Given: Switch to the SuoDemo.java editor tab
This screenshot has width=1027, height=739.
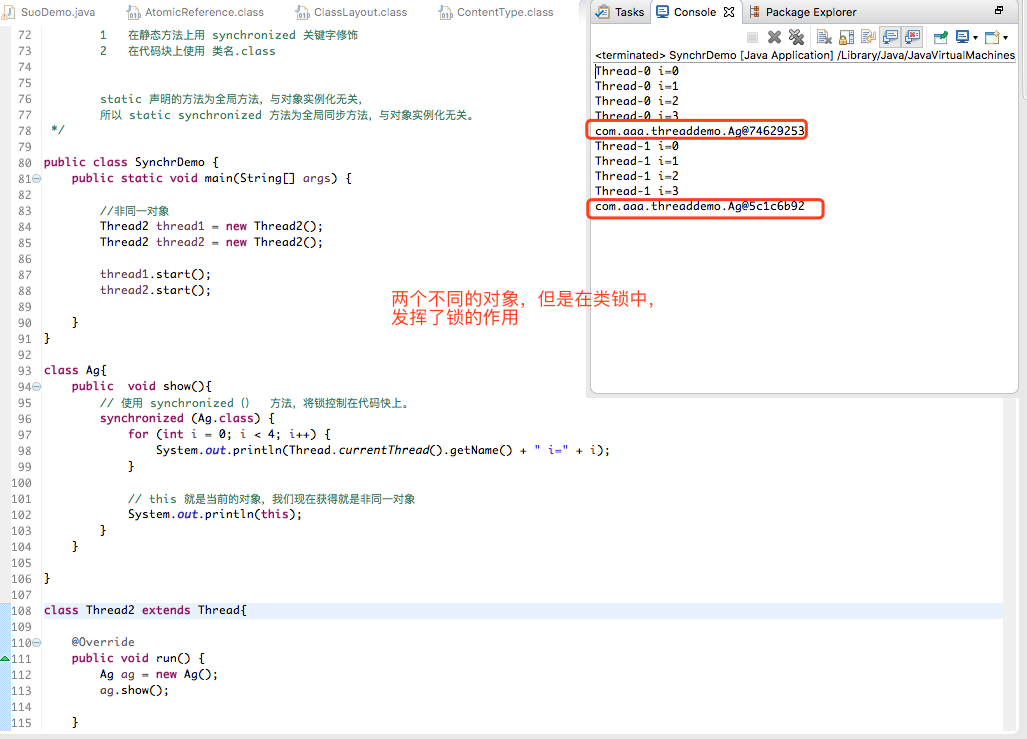Looking at the screenshot, I should pos(49,12).
